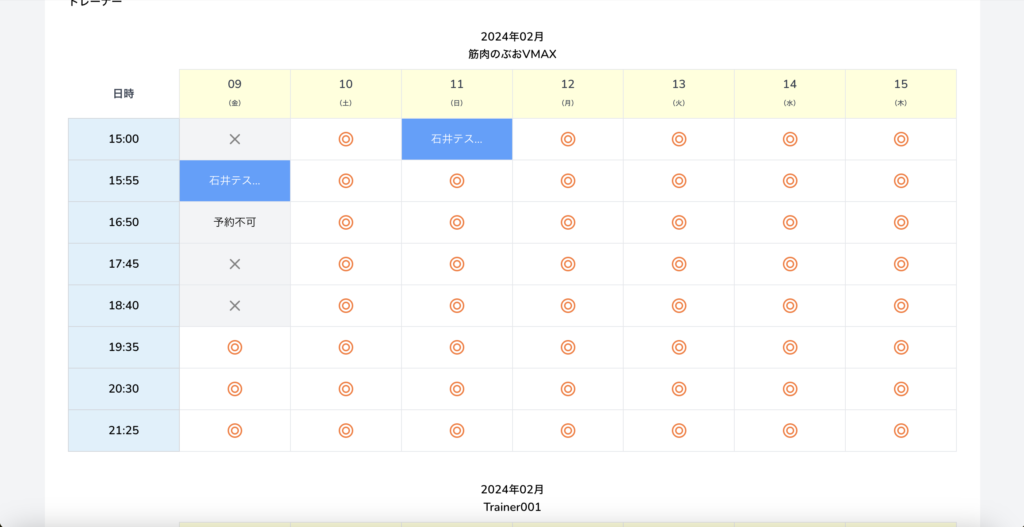The width and height of the screenshot is (1024, 527).
Task: Click the 日時 header cell
Action: pos(124,93)
